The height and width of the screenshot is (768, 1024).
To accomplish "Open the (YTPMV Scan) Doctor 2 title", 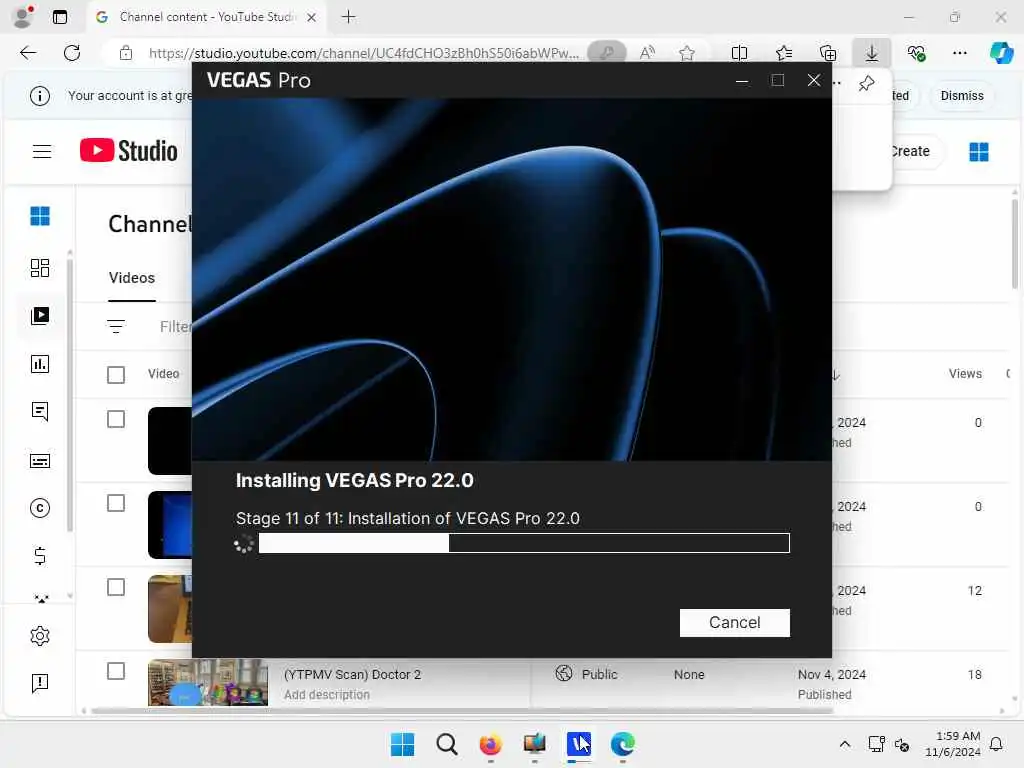I will [x=352, y=674].
